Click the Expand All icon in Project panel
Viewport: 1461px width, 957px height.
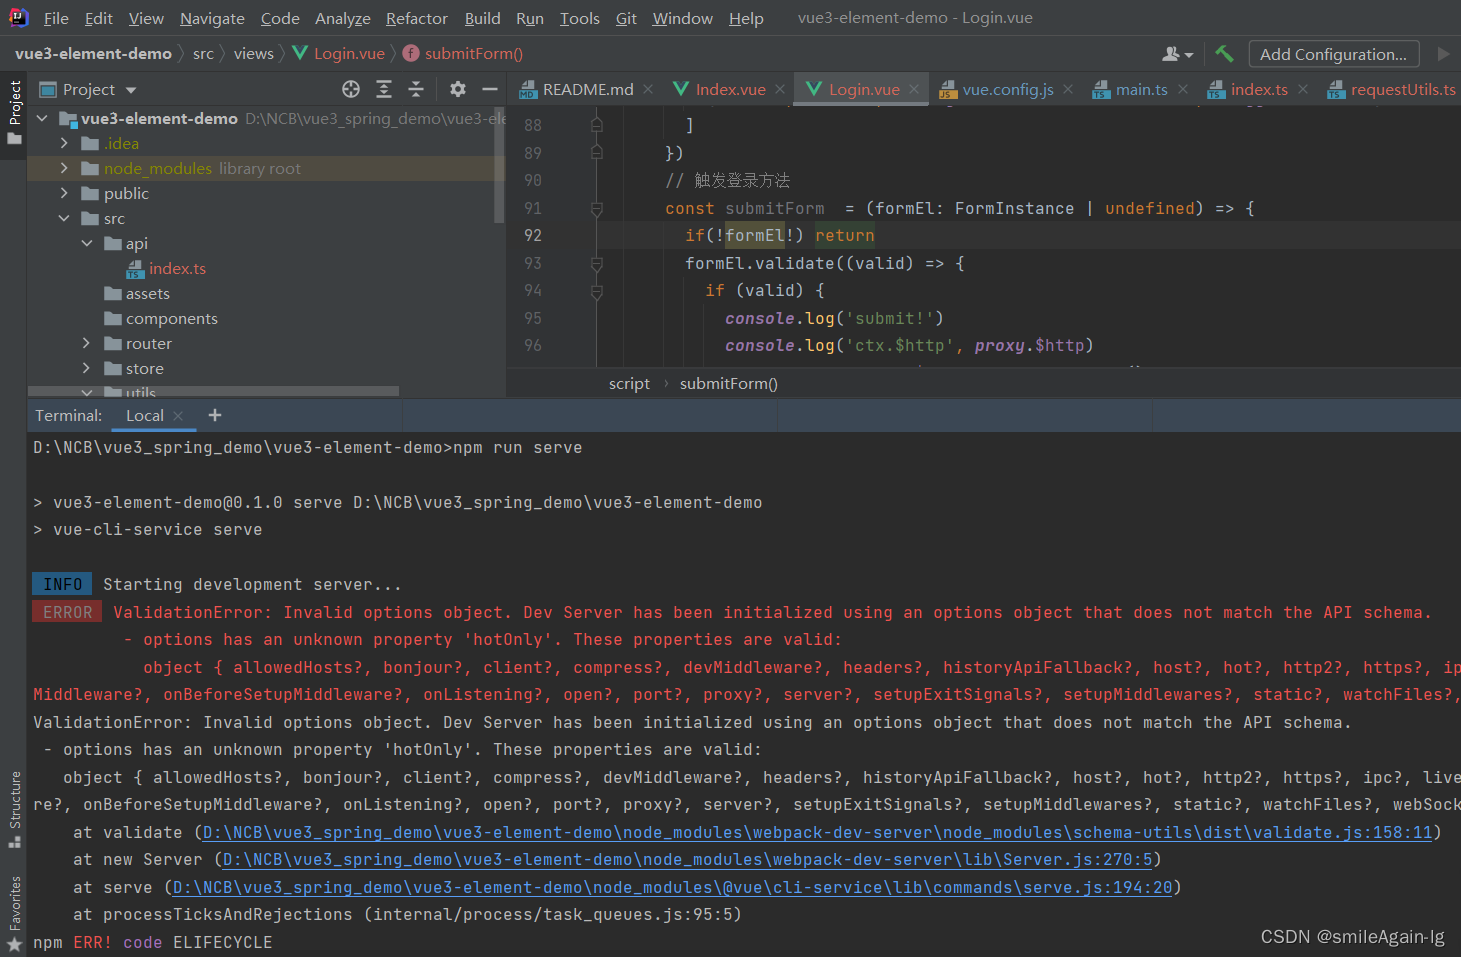click(x=383, y=89)
